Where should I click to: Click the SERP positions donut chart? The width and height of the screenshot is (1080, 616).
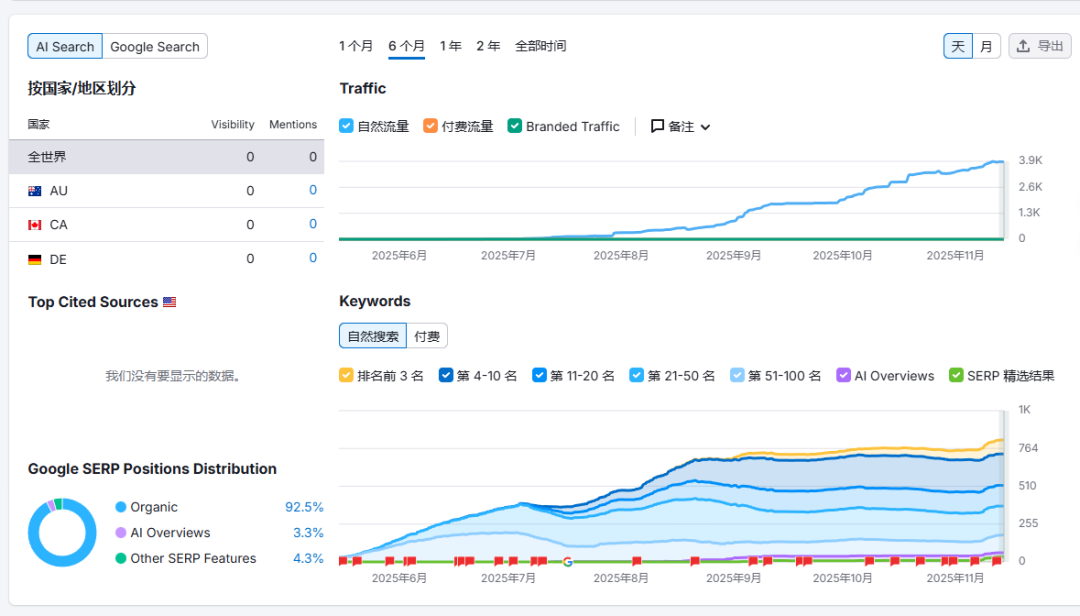pos(62,532)
